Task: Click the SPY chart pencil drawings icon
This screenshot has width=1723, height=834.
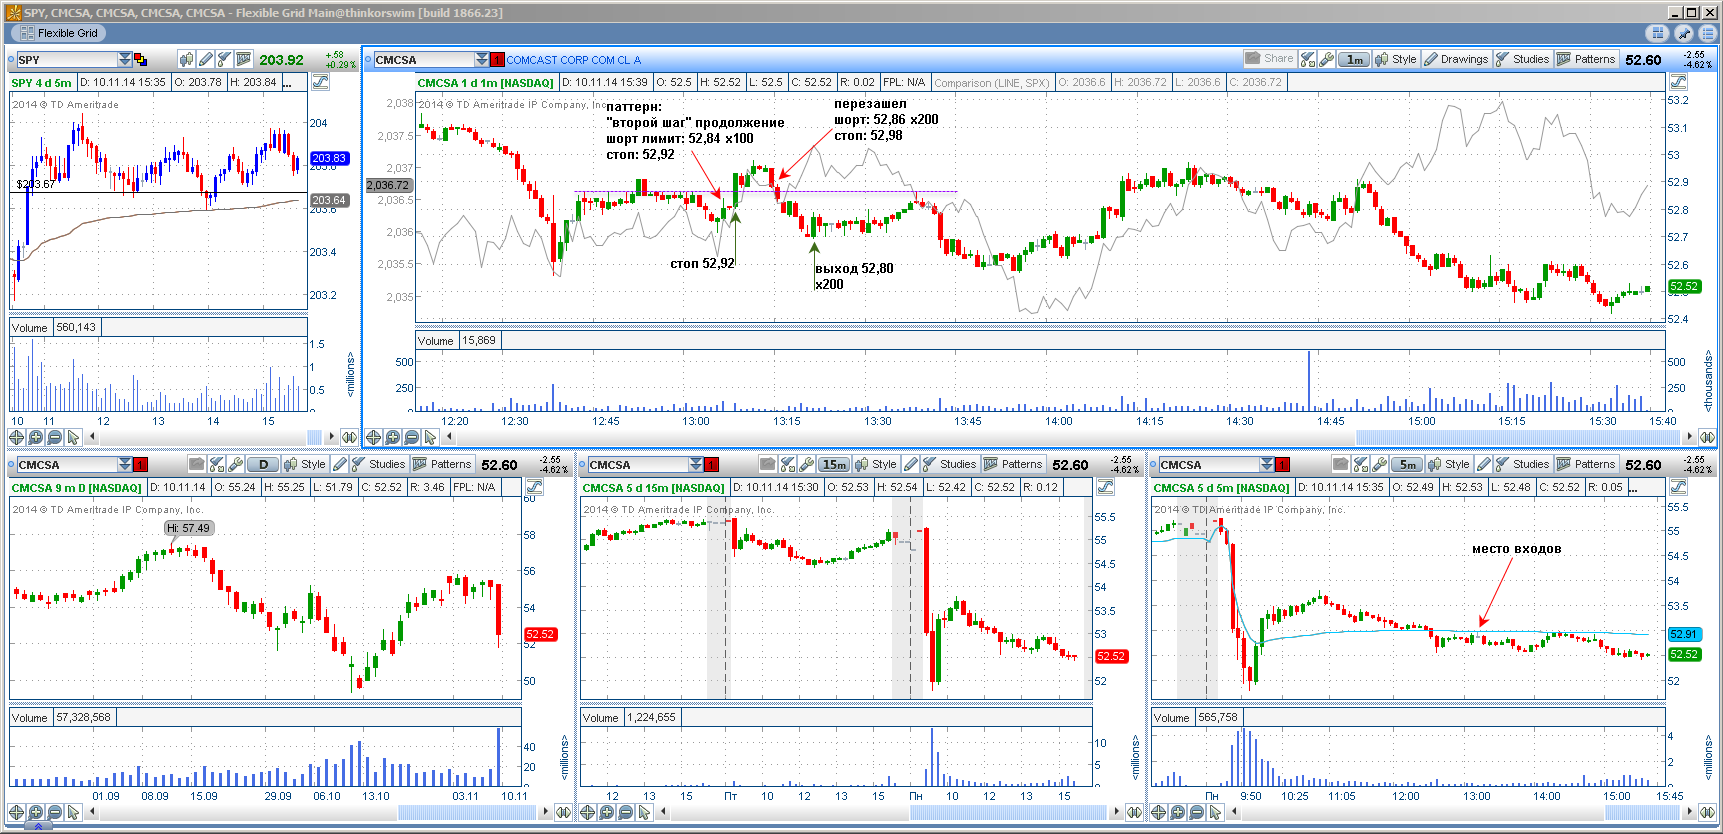Action: coord(206,60)
